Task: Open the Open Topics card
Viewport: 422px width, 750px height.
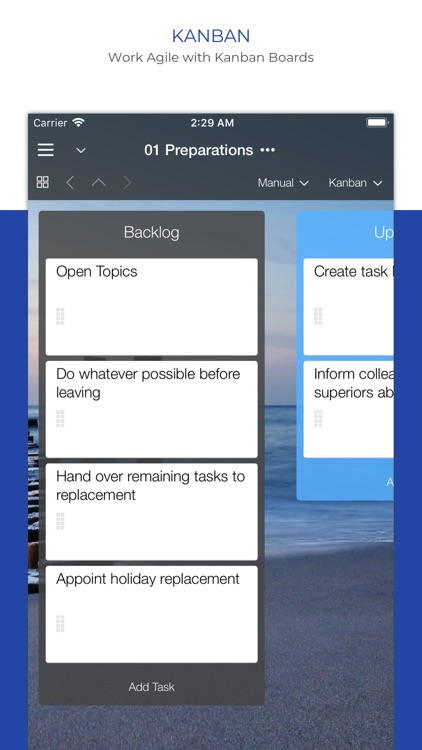Action: click(152, 307)
